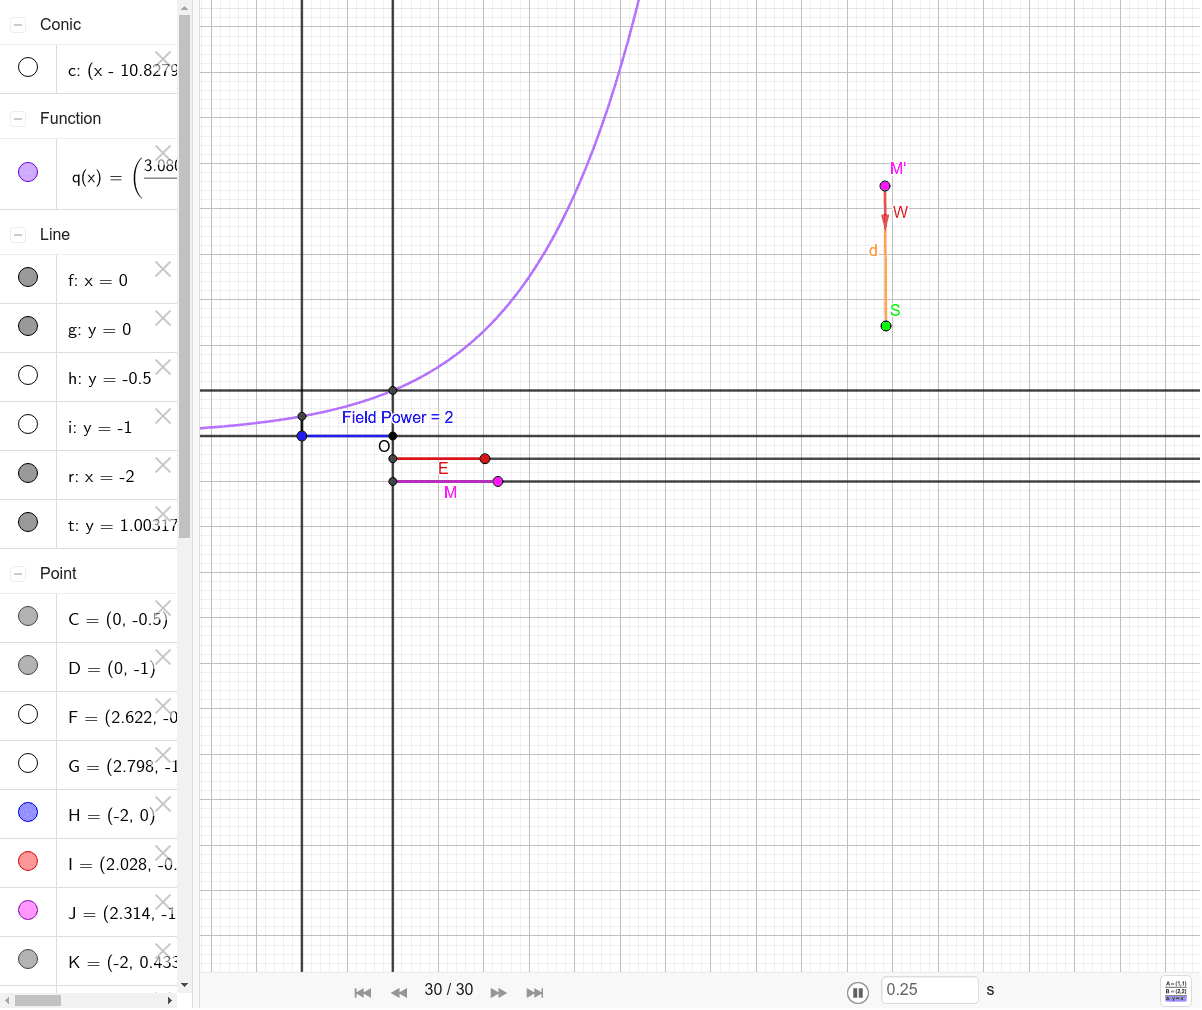Image resolution: width=1202 pixels, height=1010 pixels.
Task: Delete point K with its X icon
Action: (x=163, y=951)
